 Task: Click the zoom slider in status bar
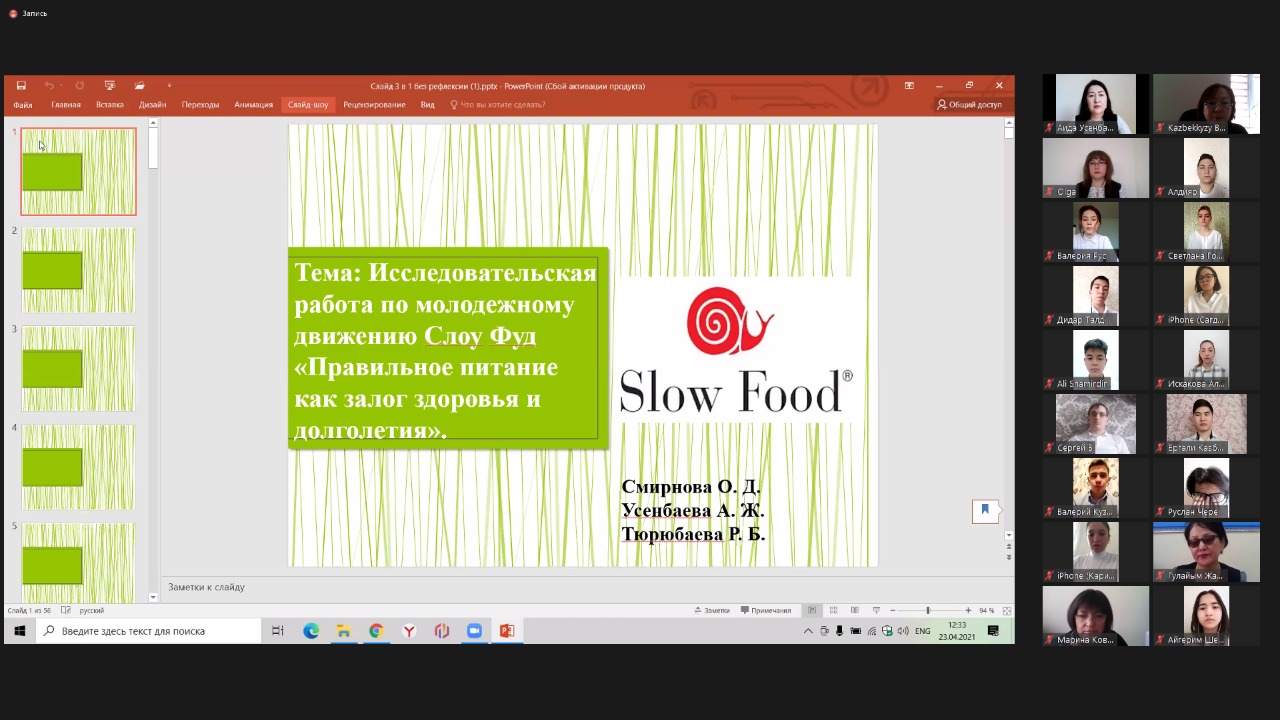point(928,610)
